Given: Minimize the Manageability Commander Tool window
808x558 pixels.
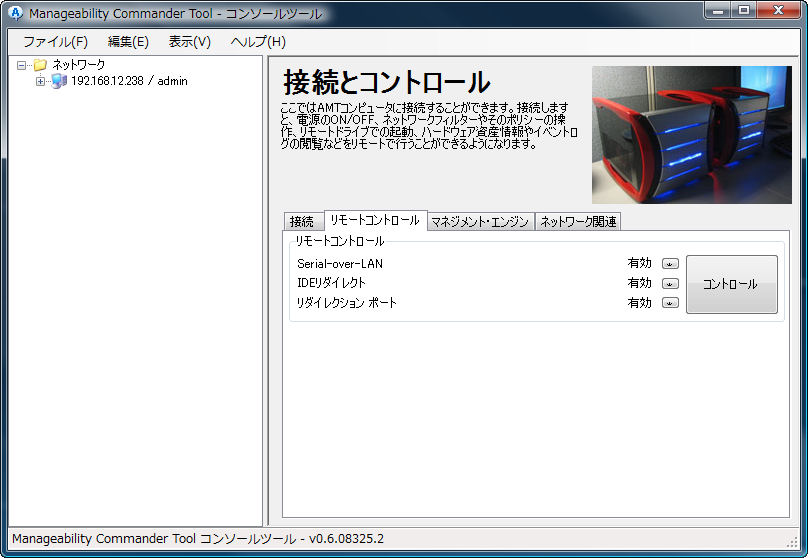Looking at the screenshot, I should click(718, 10).
